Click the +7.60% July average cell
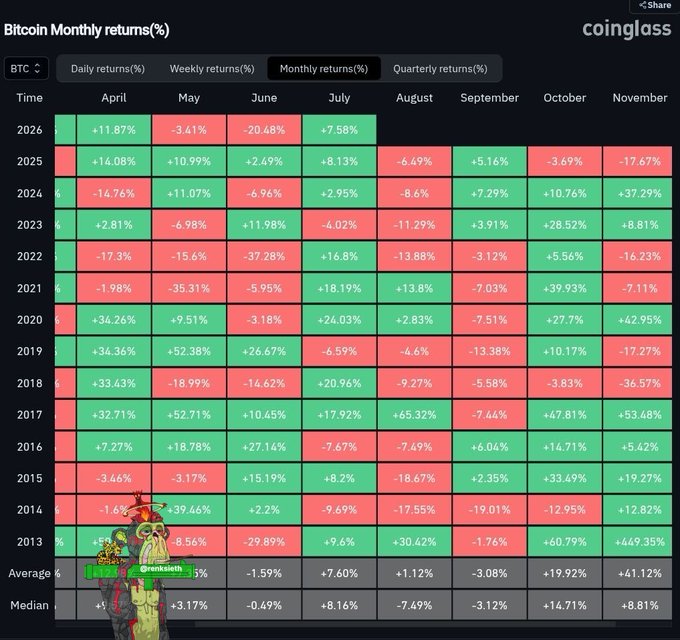Screen dimensions: 680x640 (x=339, y=573)
